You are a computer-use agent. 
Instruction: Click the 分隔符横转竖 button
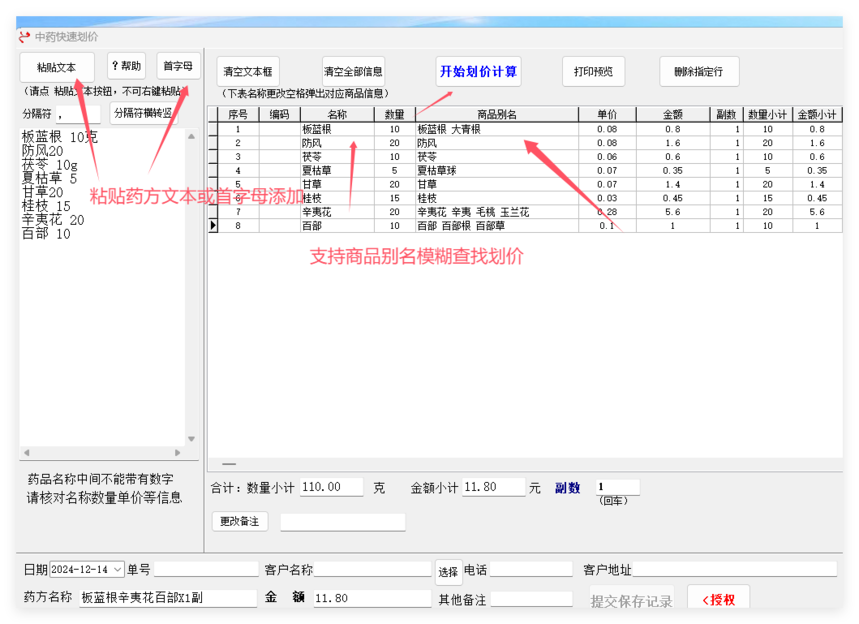[144, 113]
